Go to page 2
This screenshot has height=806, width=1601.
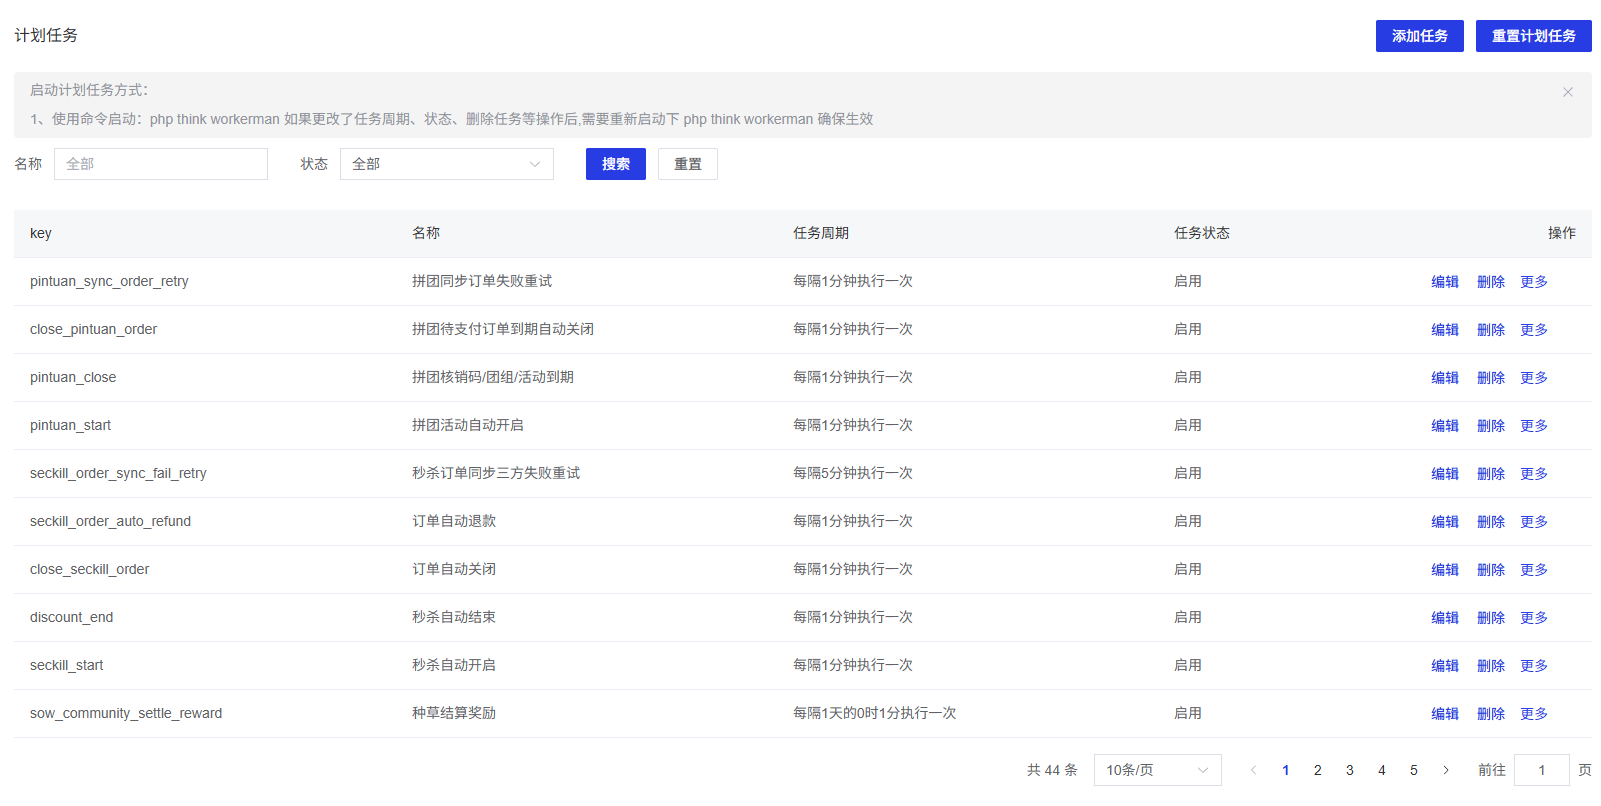click(1317, 770)
